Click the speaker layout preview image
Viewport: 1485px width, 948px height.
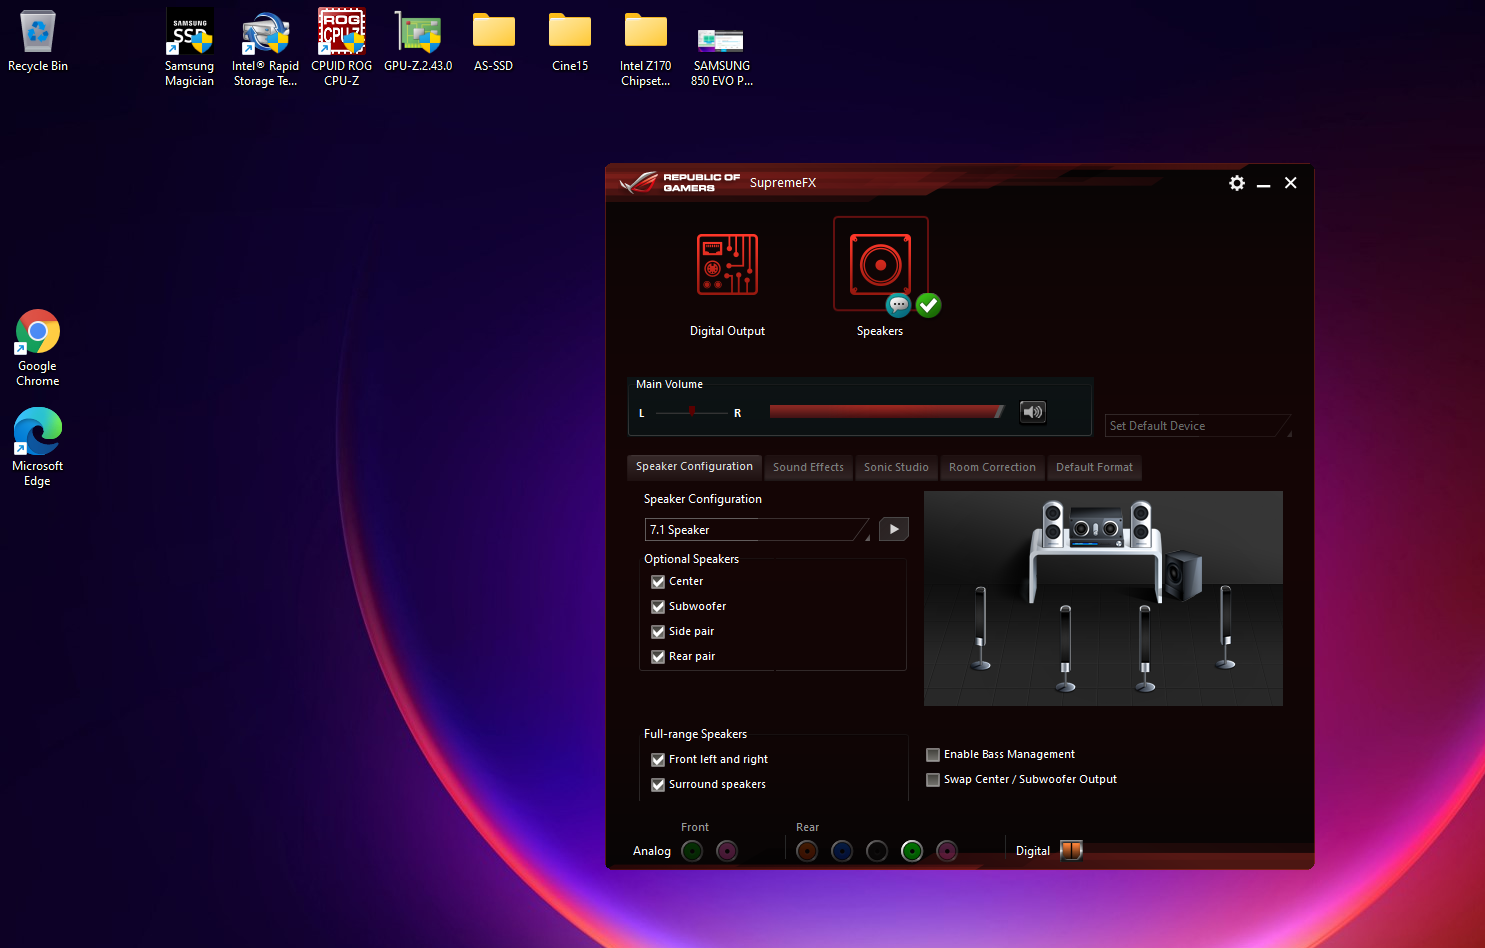coord(1103,598)
